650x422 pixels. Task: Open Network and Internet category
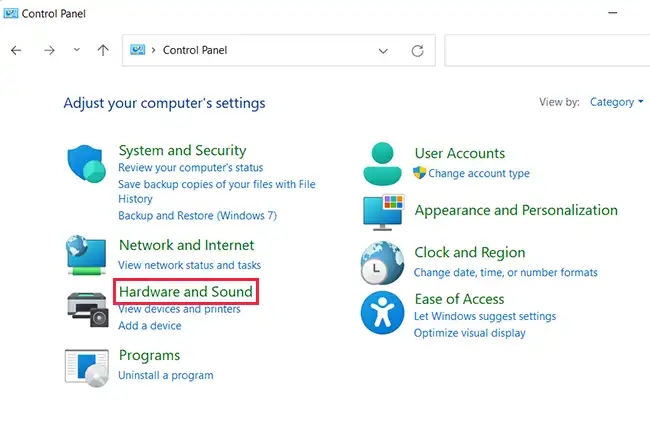coord(187,245)
